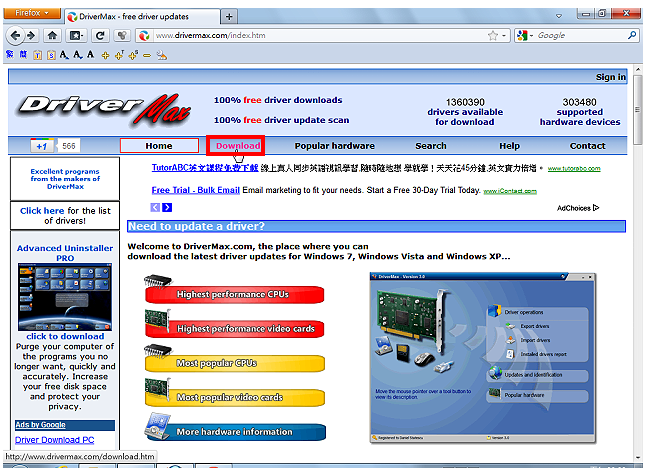Viewport: 654px width, 472px height.
Task: Open Free Trial - Bulk Email ad link
Action: coord(196,190)
